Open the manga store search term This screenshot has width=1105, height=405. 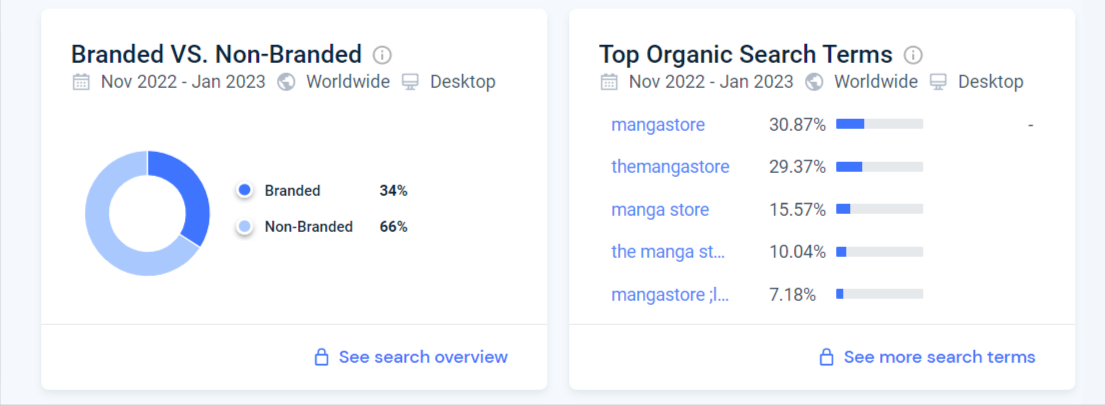[x=660, y=210]
